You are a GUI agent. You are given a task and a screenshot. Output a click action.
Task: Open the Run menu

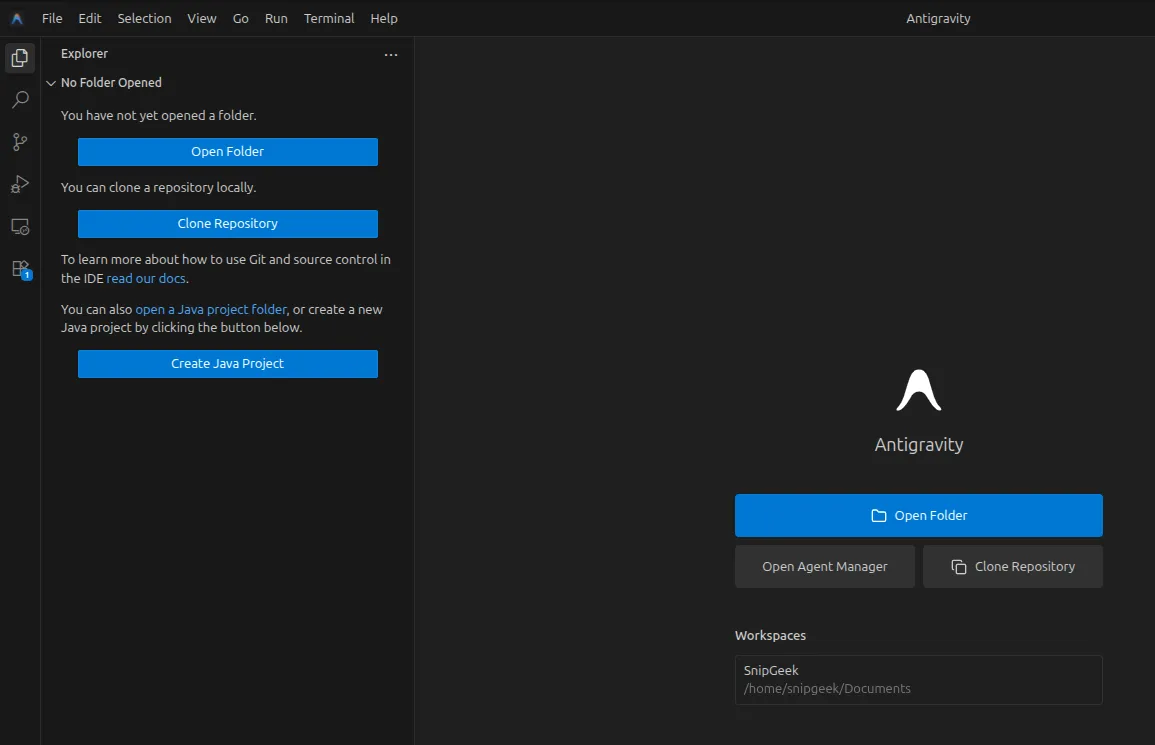276,18
